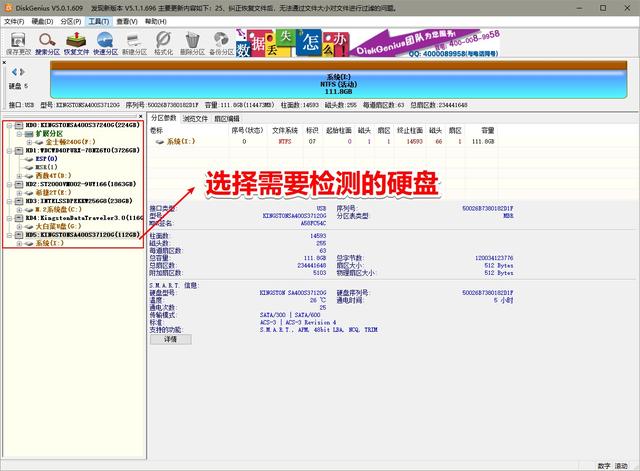Viewport: 640px width, 471px height.
Task: Select the 系统(I:) row in partition table
Action: (322, 142)
